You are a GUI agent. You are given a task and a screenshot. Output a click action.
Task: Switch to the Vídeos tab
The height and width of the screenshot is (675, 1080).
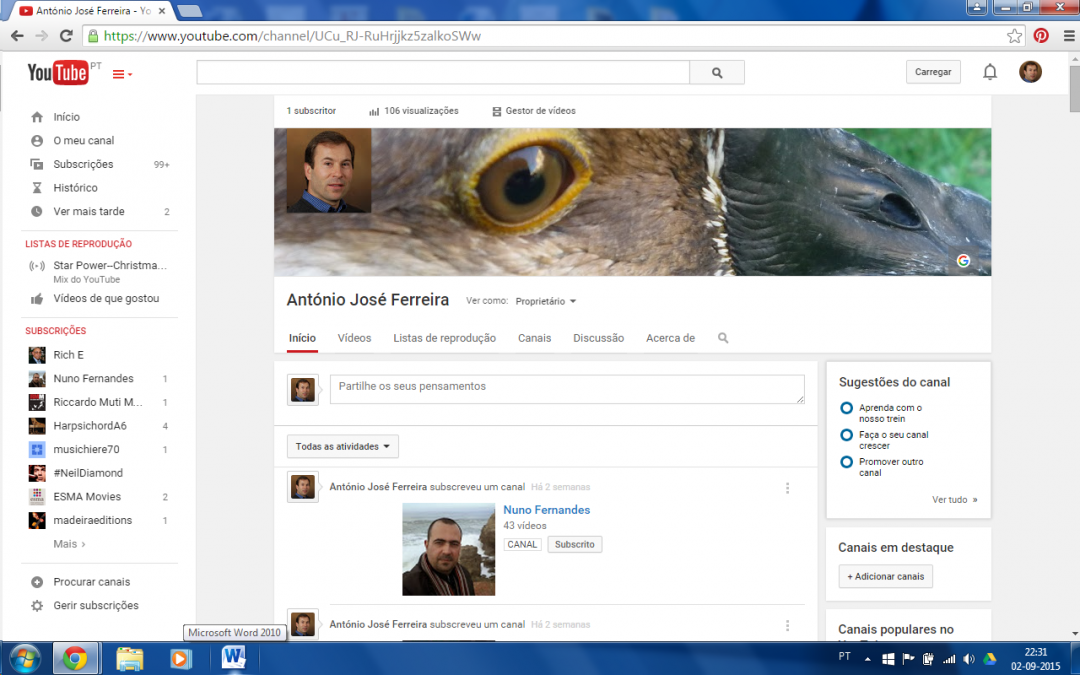pos(354,338)
